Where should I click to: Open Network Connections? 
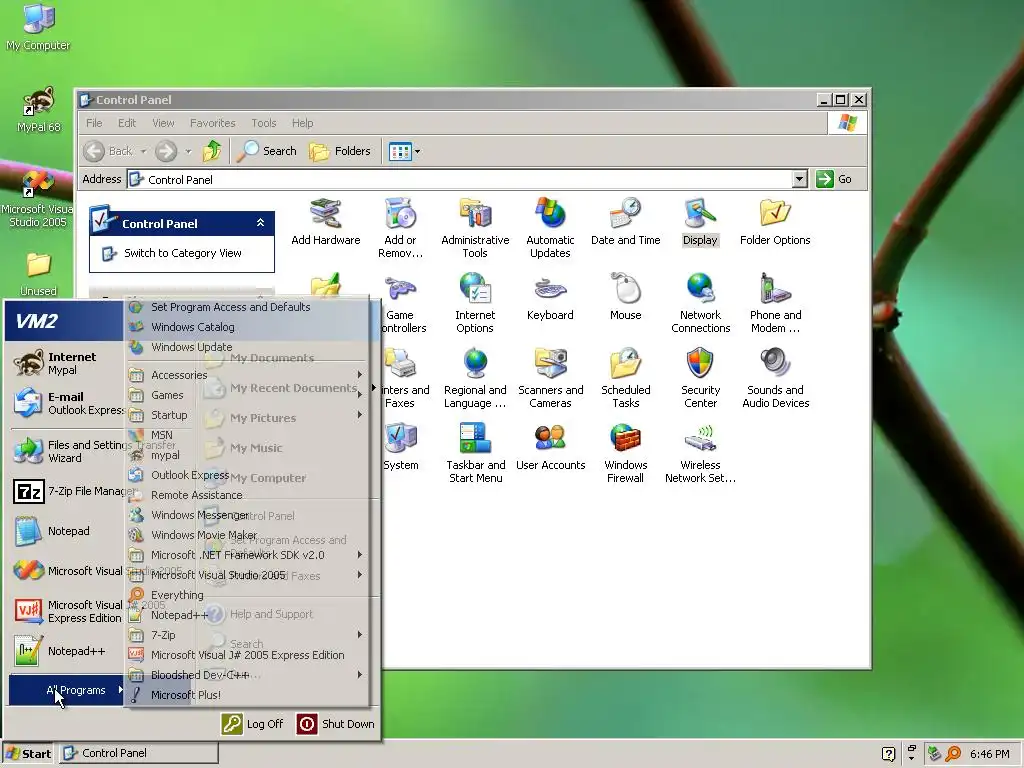(x=700, y=304)
